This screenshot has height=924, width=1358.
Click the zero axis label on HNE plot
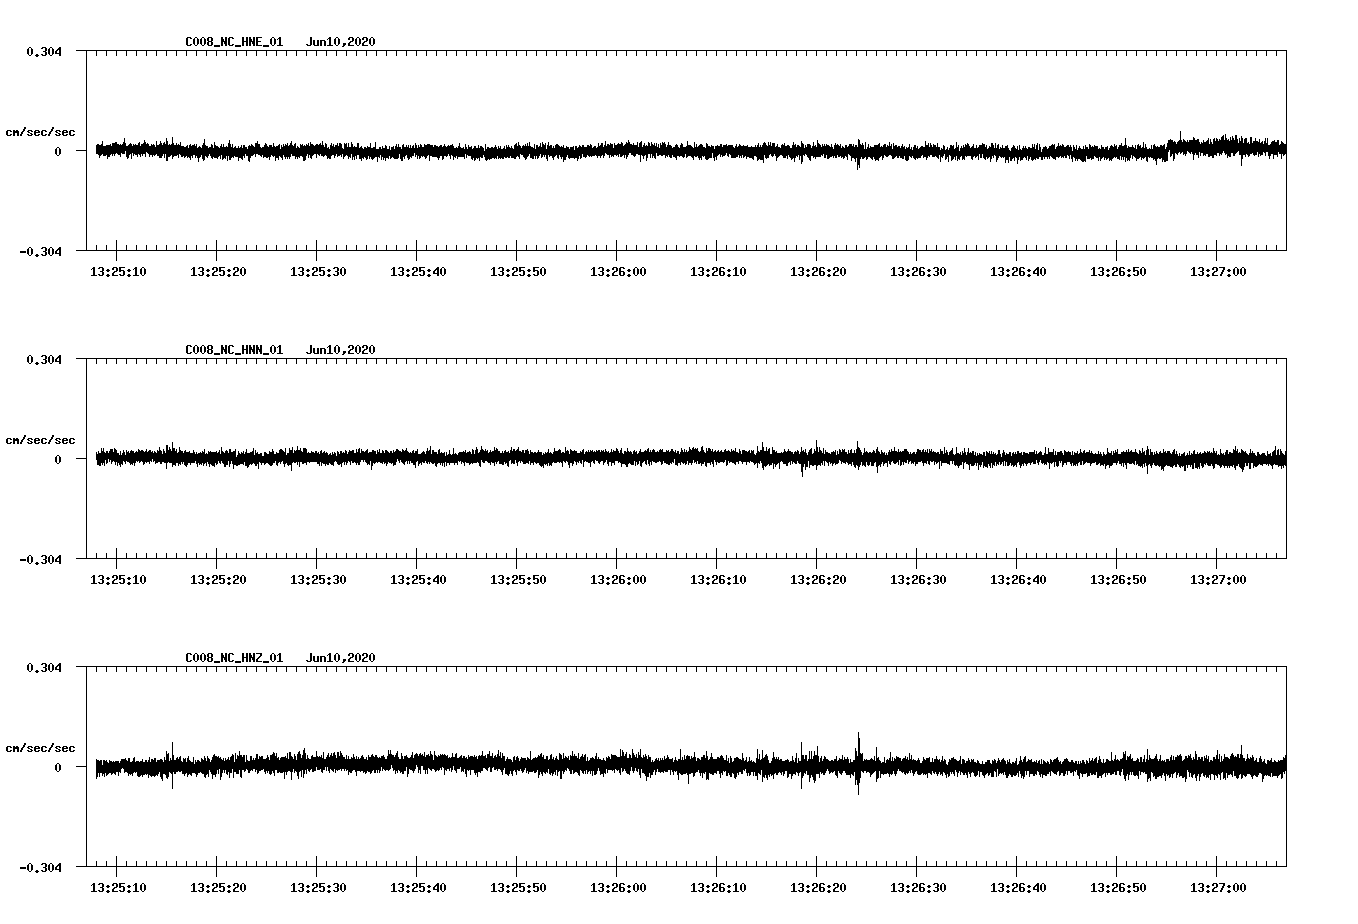(x=58, y=151)
